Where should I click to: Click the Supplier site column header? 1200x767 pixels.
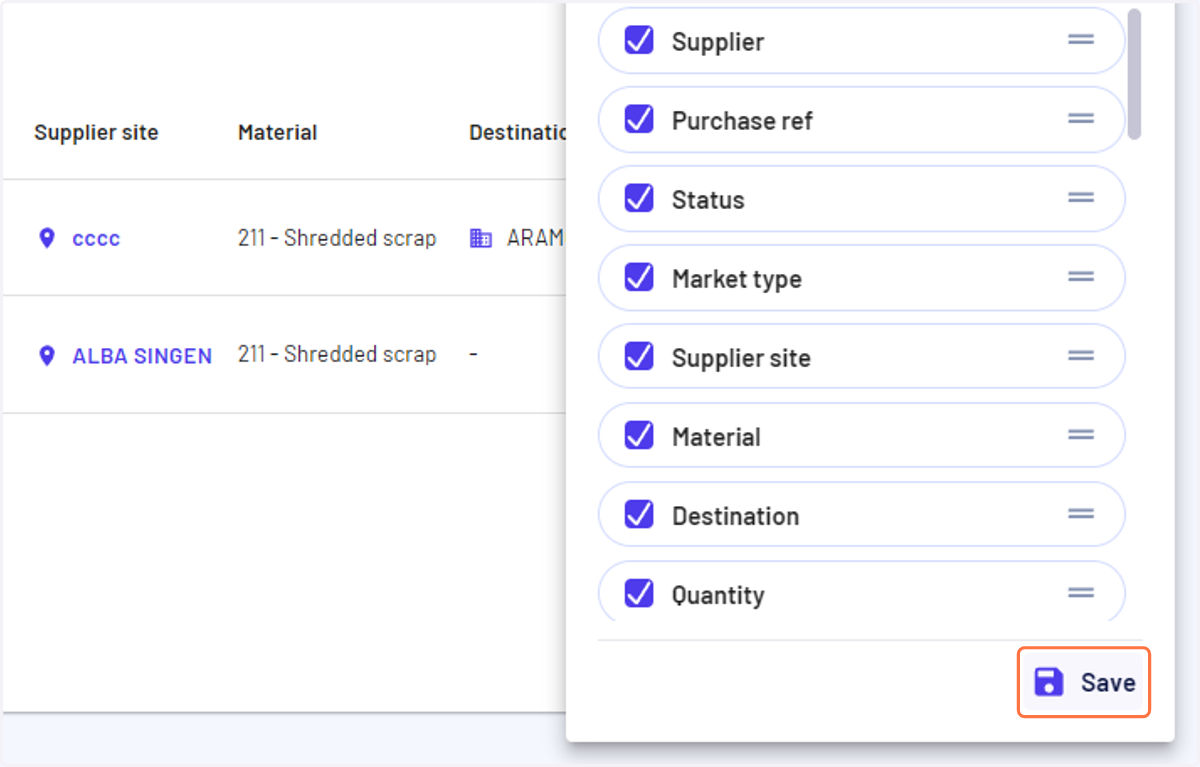click(96, 133)
